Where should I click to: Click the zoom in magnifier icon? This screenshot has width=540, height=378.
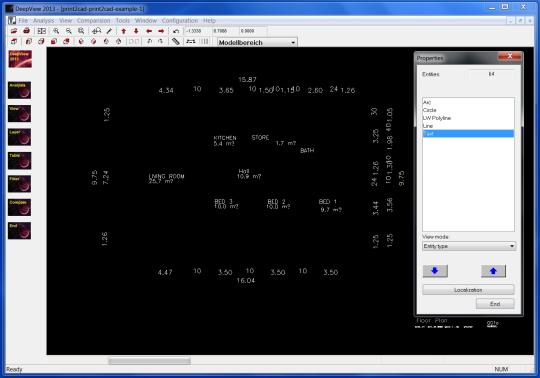pyautogui.click(x=56, y=31)
